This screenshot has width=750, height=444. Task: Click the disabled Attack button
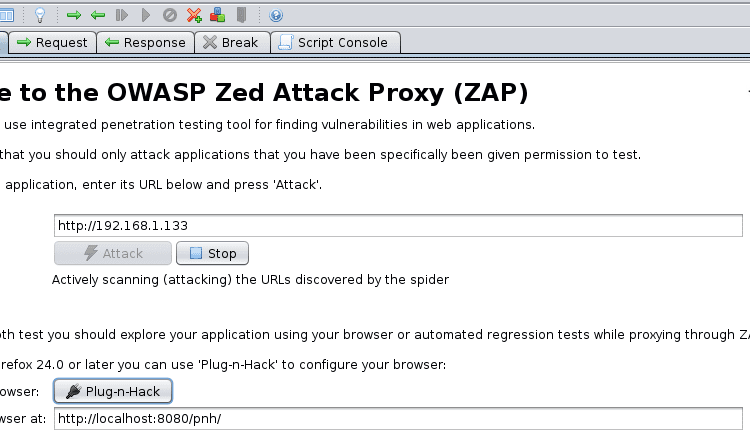point(113,253)
